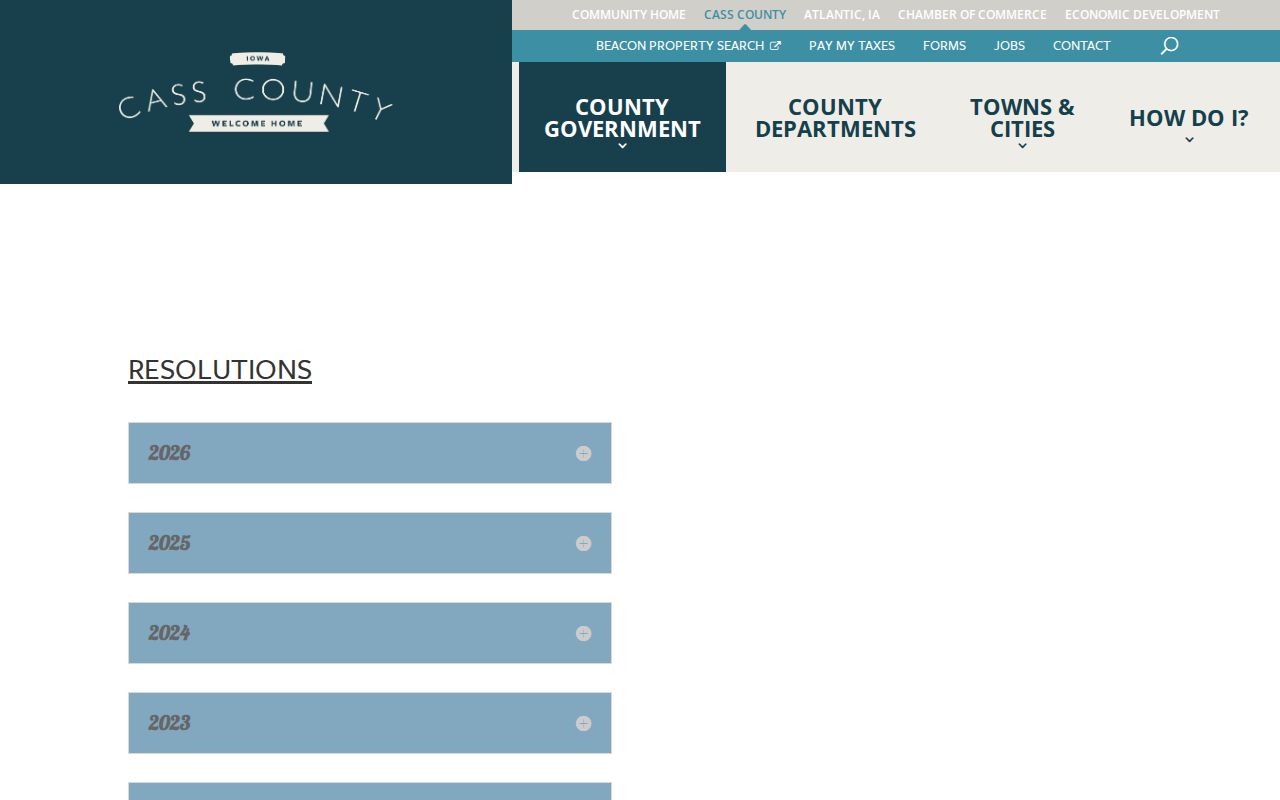Expand the 2023 resolutions plus icon
This screenshot has width=1280, height=800.
(584, 723)
